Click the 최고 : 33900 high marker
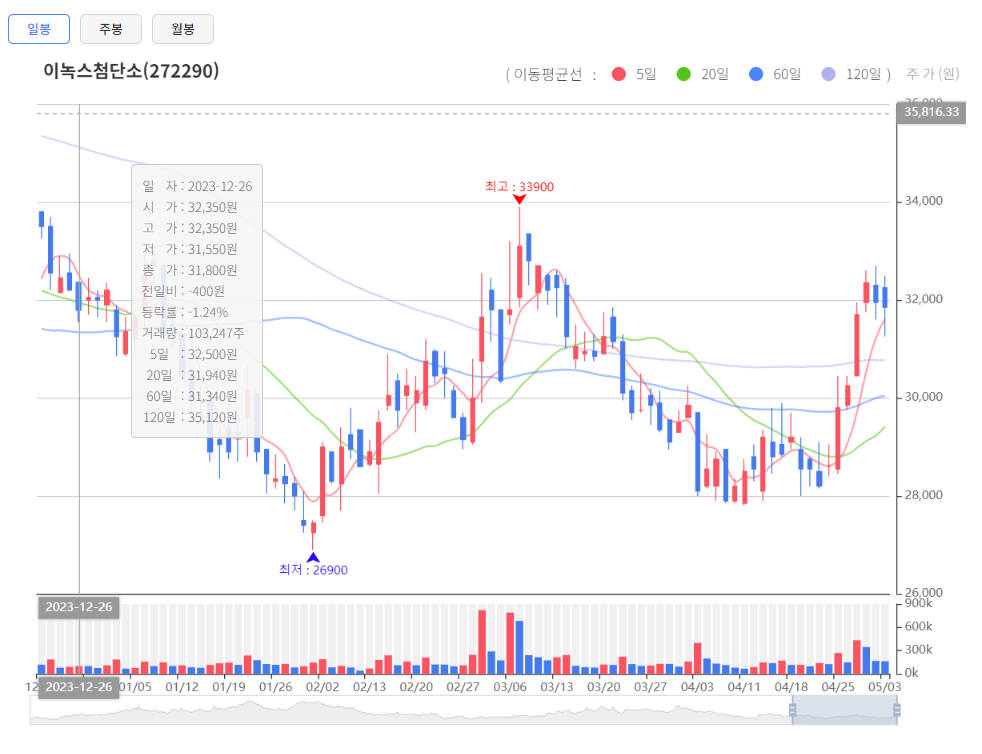 (x=519, y=187)
